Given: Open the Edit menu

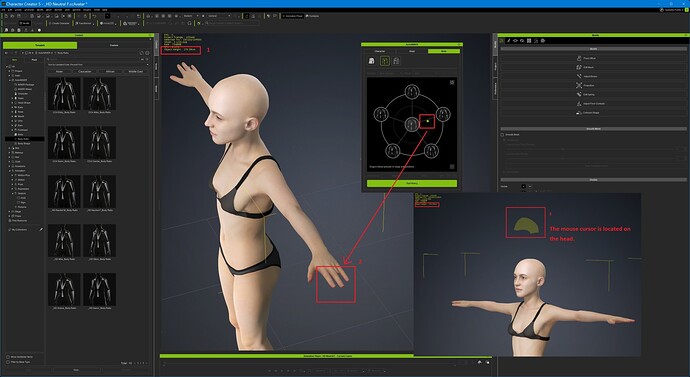Looking at the screenshot, I should [10, 10].
